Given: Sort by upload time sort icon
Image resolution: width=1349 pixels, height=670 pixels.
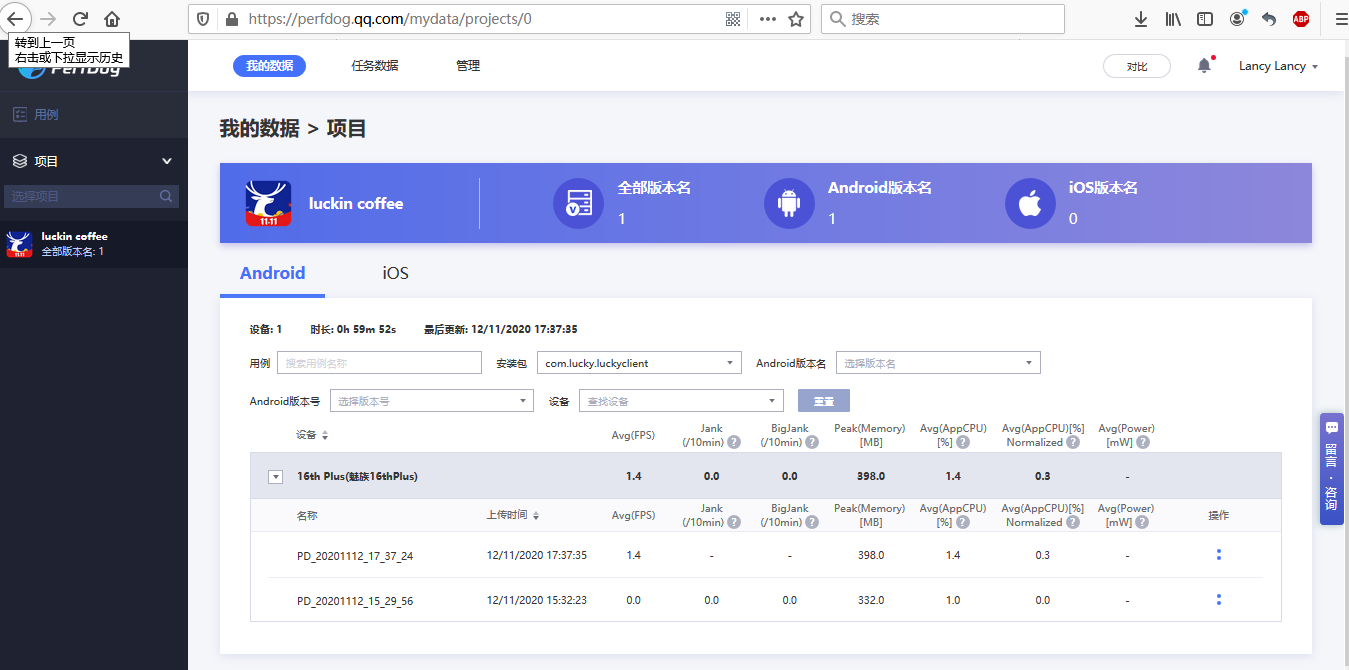Looking at the screenshot, I should tap(536, 516).
